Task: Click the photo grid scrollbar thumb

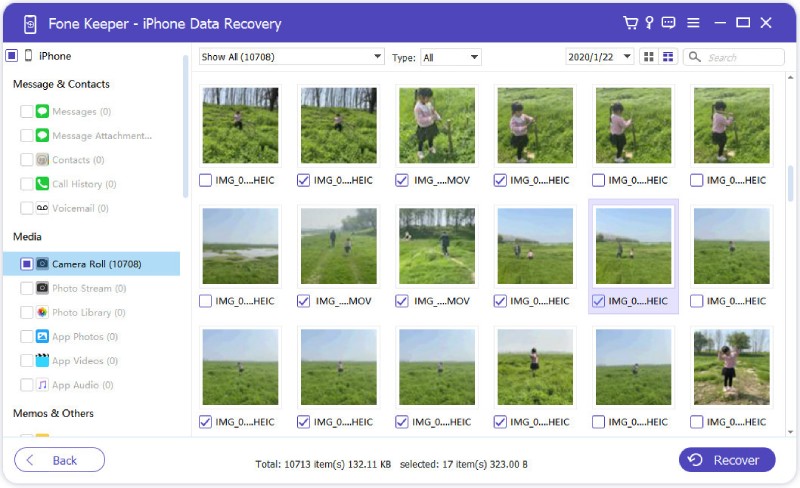Action: click(x=790, y=183)
